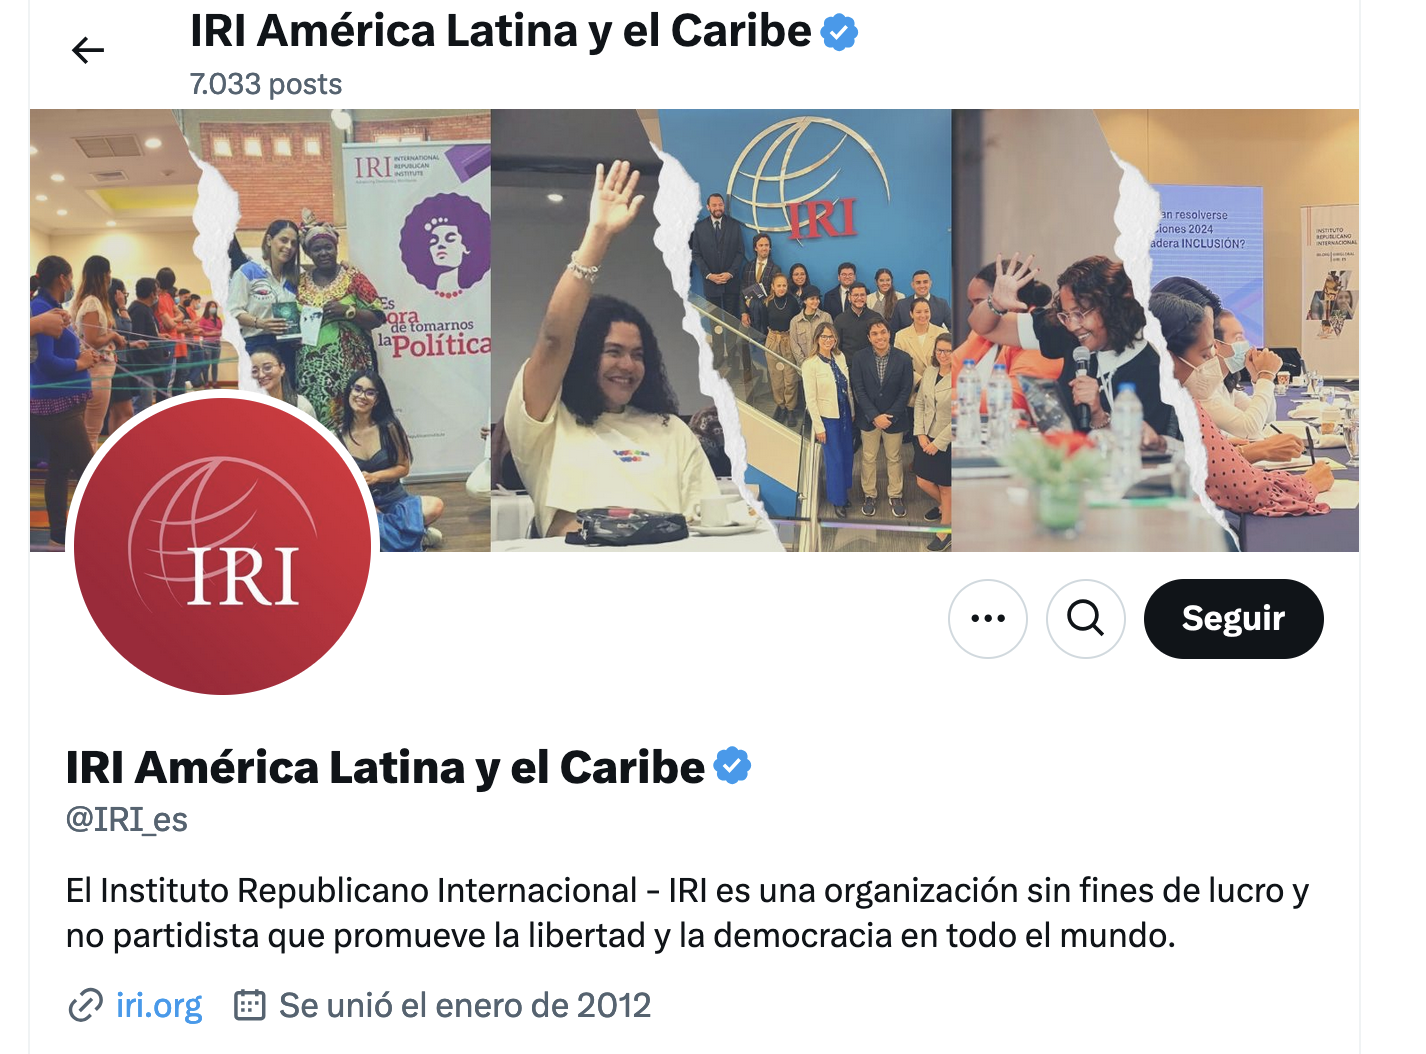Open the red IRI profile picture
Image resolution: width=1426 pixels, height=1054 pixels.
click(222, 546)
